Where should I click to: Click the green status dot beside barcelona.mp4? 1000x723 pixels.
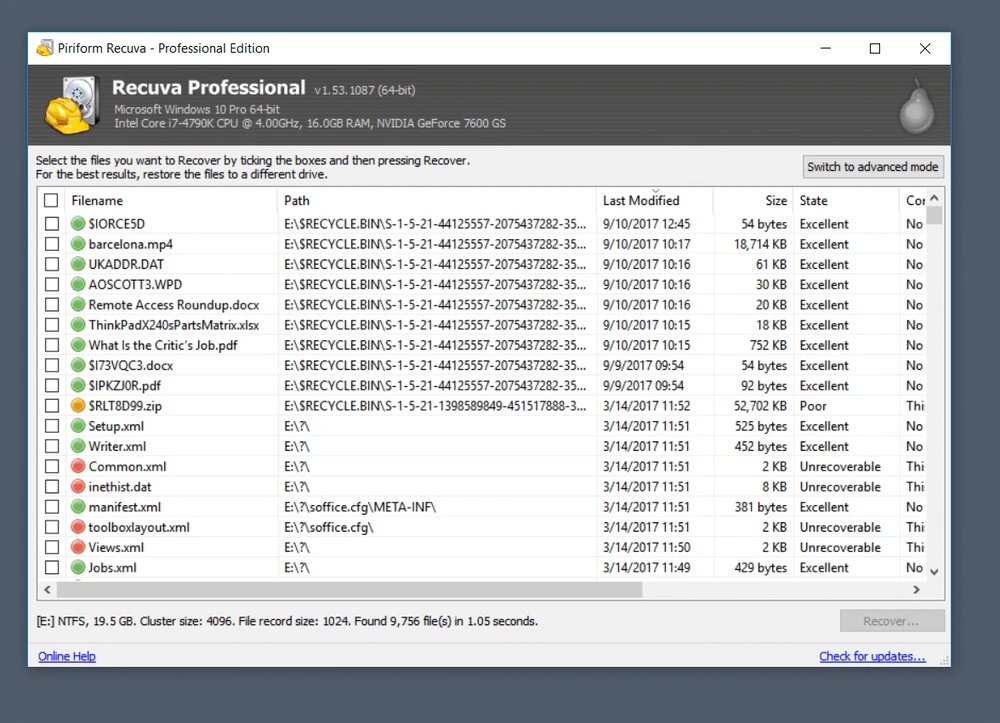[x=78, y=244]
